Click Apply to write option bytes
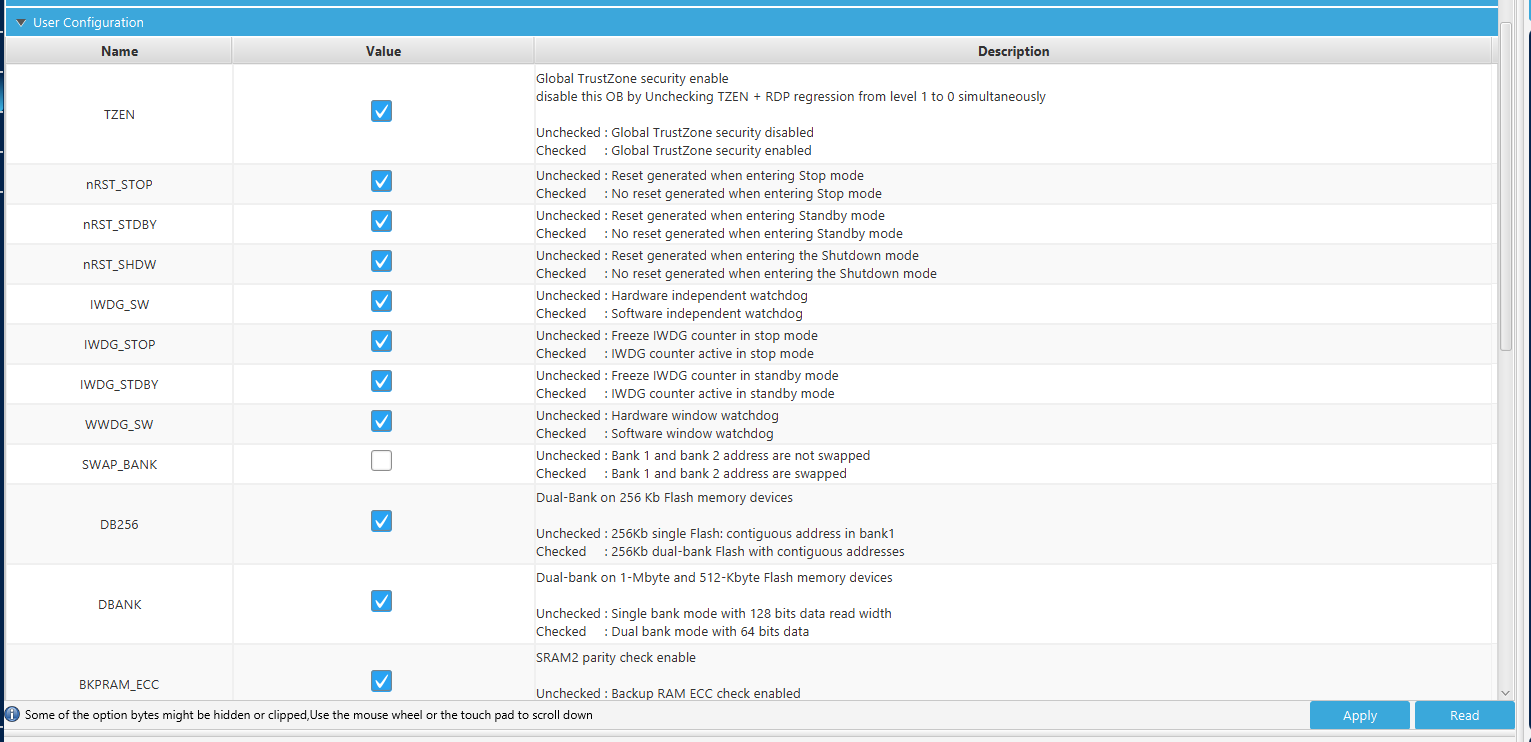The width and height of the screenshot is (1531, 742). coord(1359,715)
